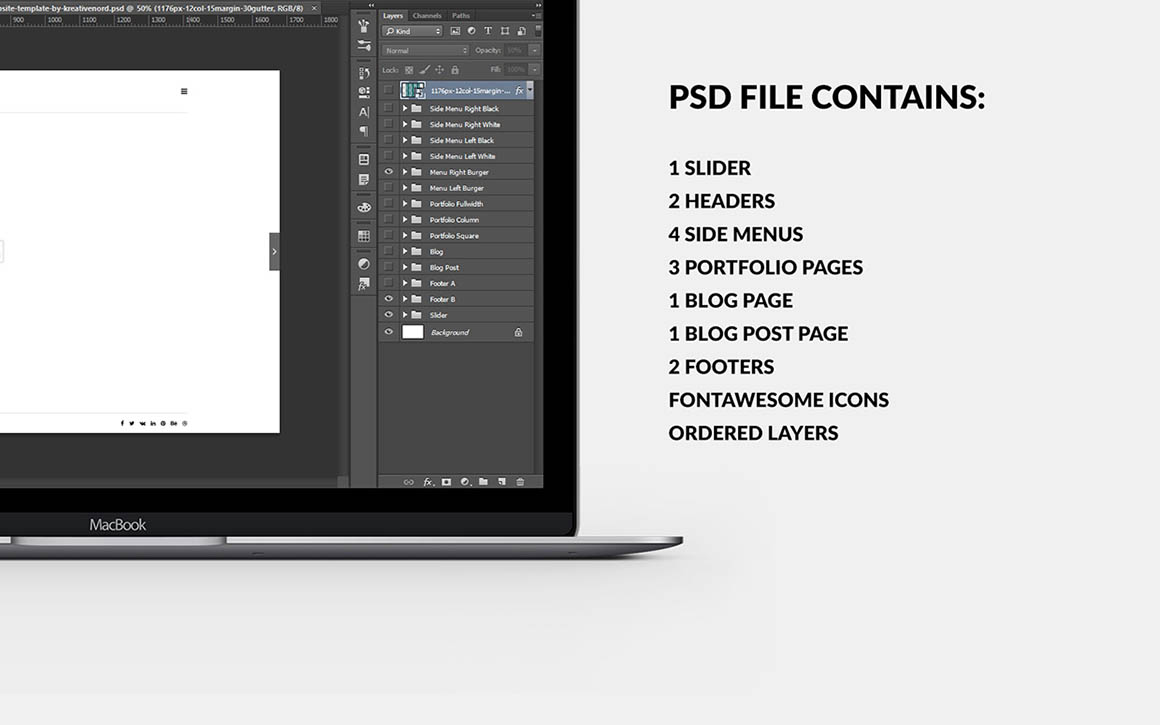Filter layers by type (T) icon

tap(488, 31)
